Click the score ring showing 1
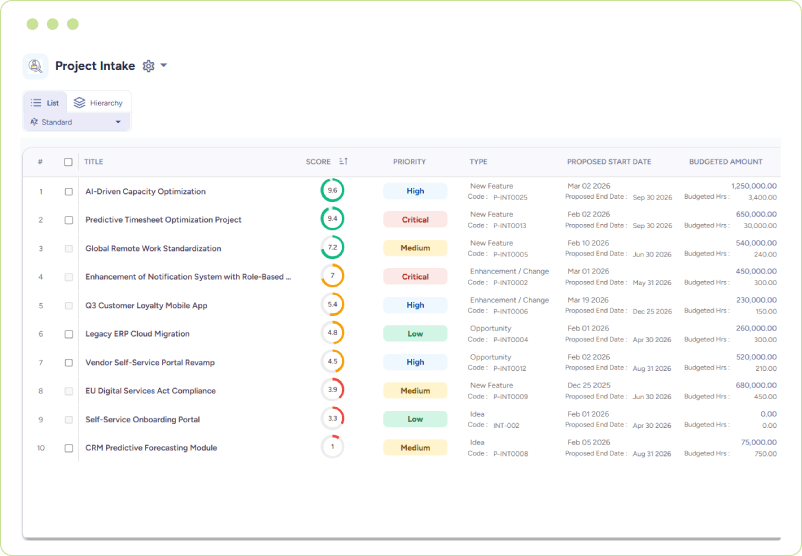Viewport: 802px width, 556px height. pyautogui.click(x=332, y=447)
